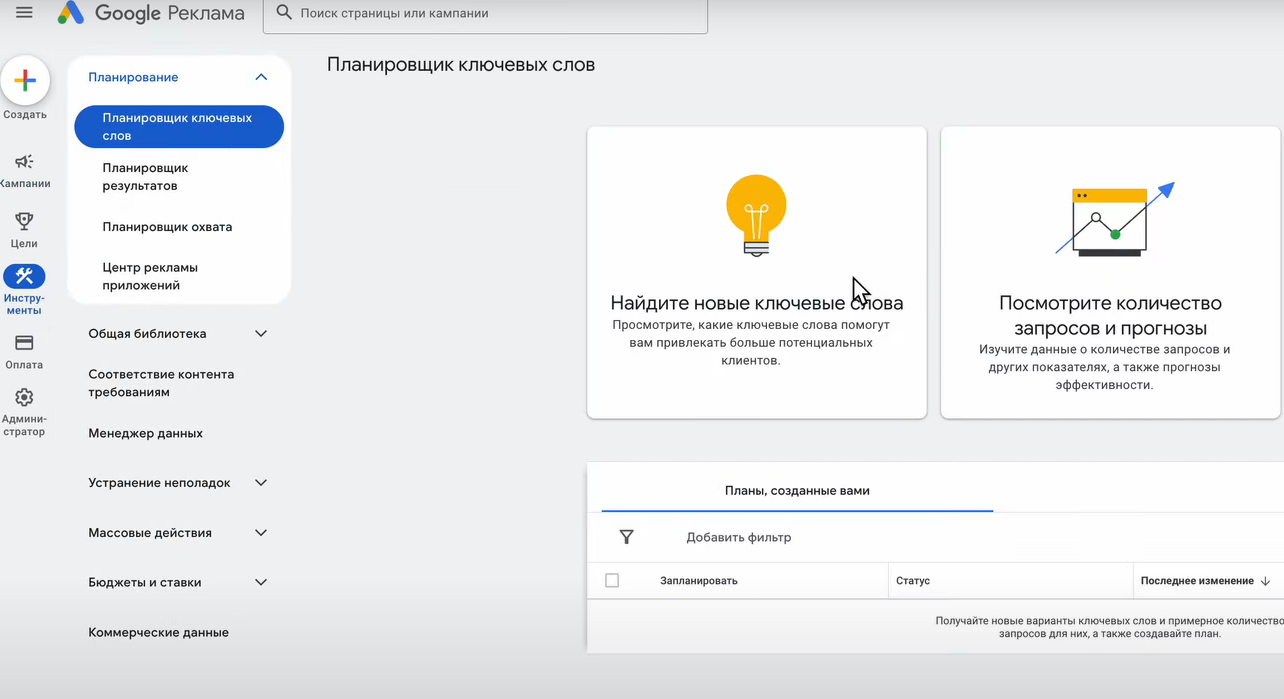The height and width of the screenshot is (699, 1284).
Task: Switch to the Планы, созданные вами tab
Action: (x=797, y=490)
